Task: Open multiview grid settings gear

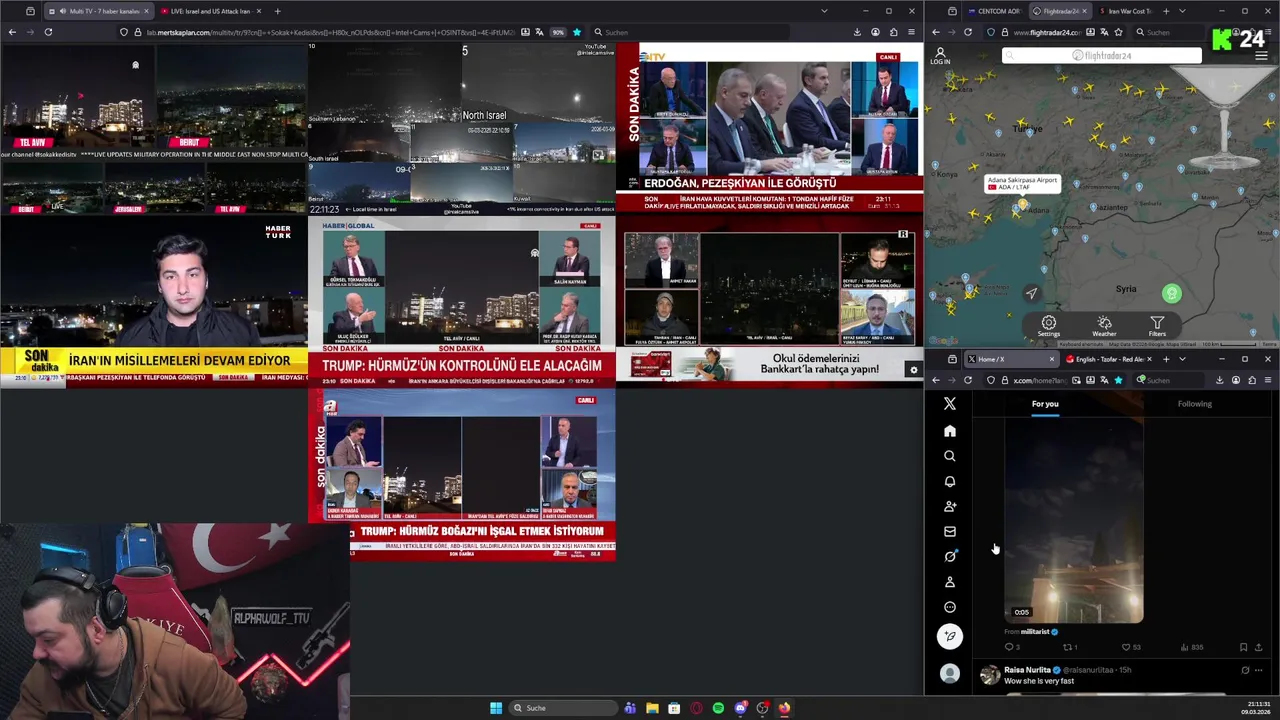Action: point(913,370)
